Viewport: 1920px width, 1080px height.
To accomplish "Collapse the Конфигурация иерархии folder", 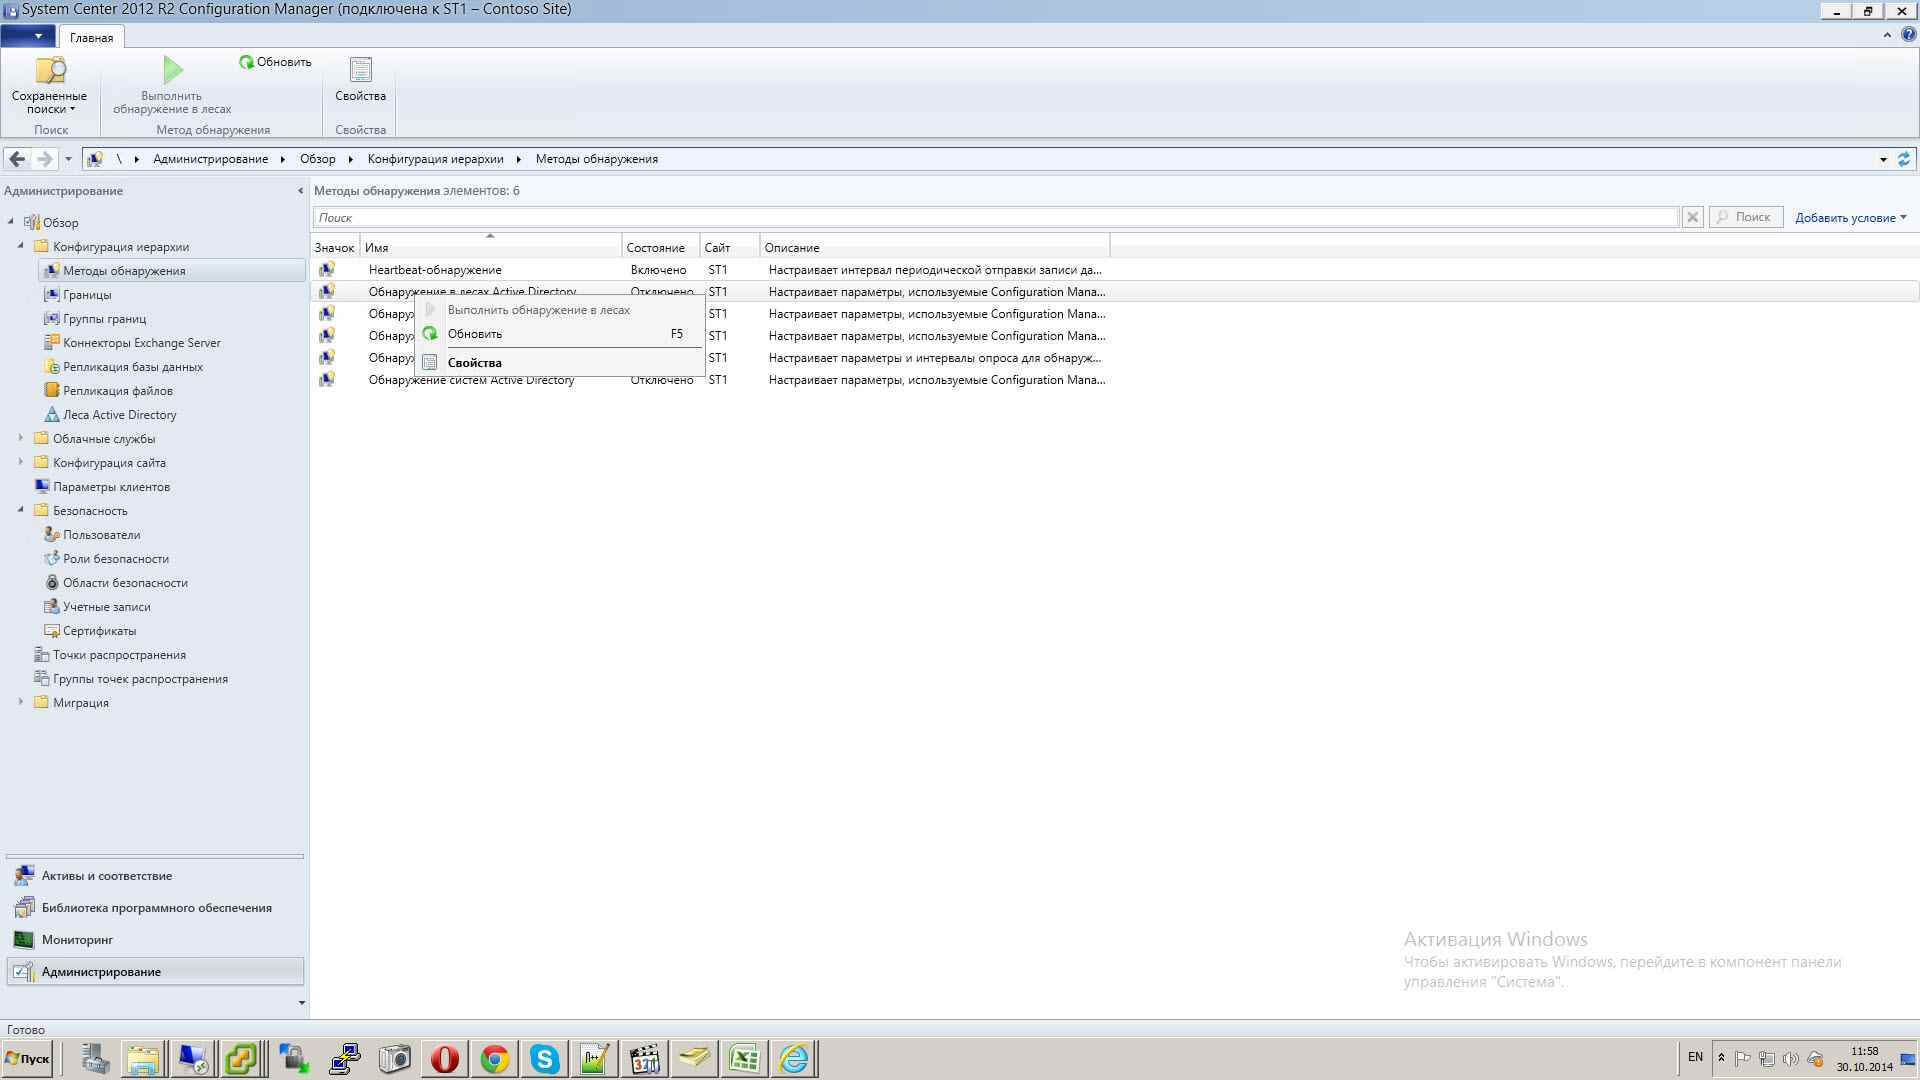I will [x=21, y=246].
